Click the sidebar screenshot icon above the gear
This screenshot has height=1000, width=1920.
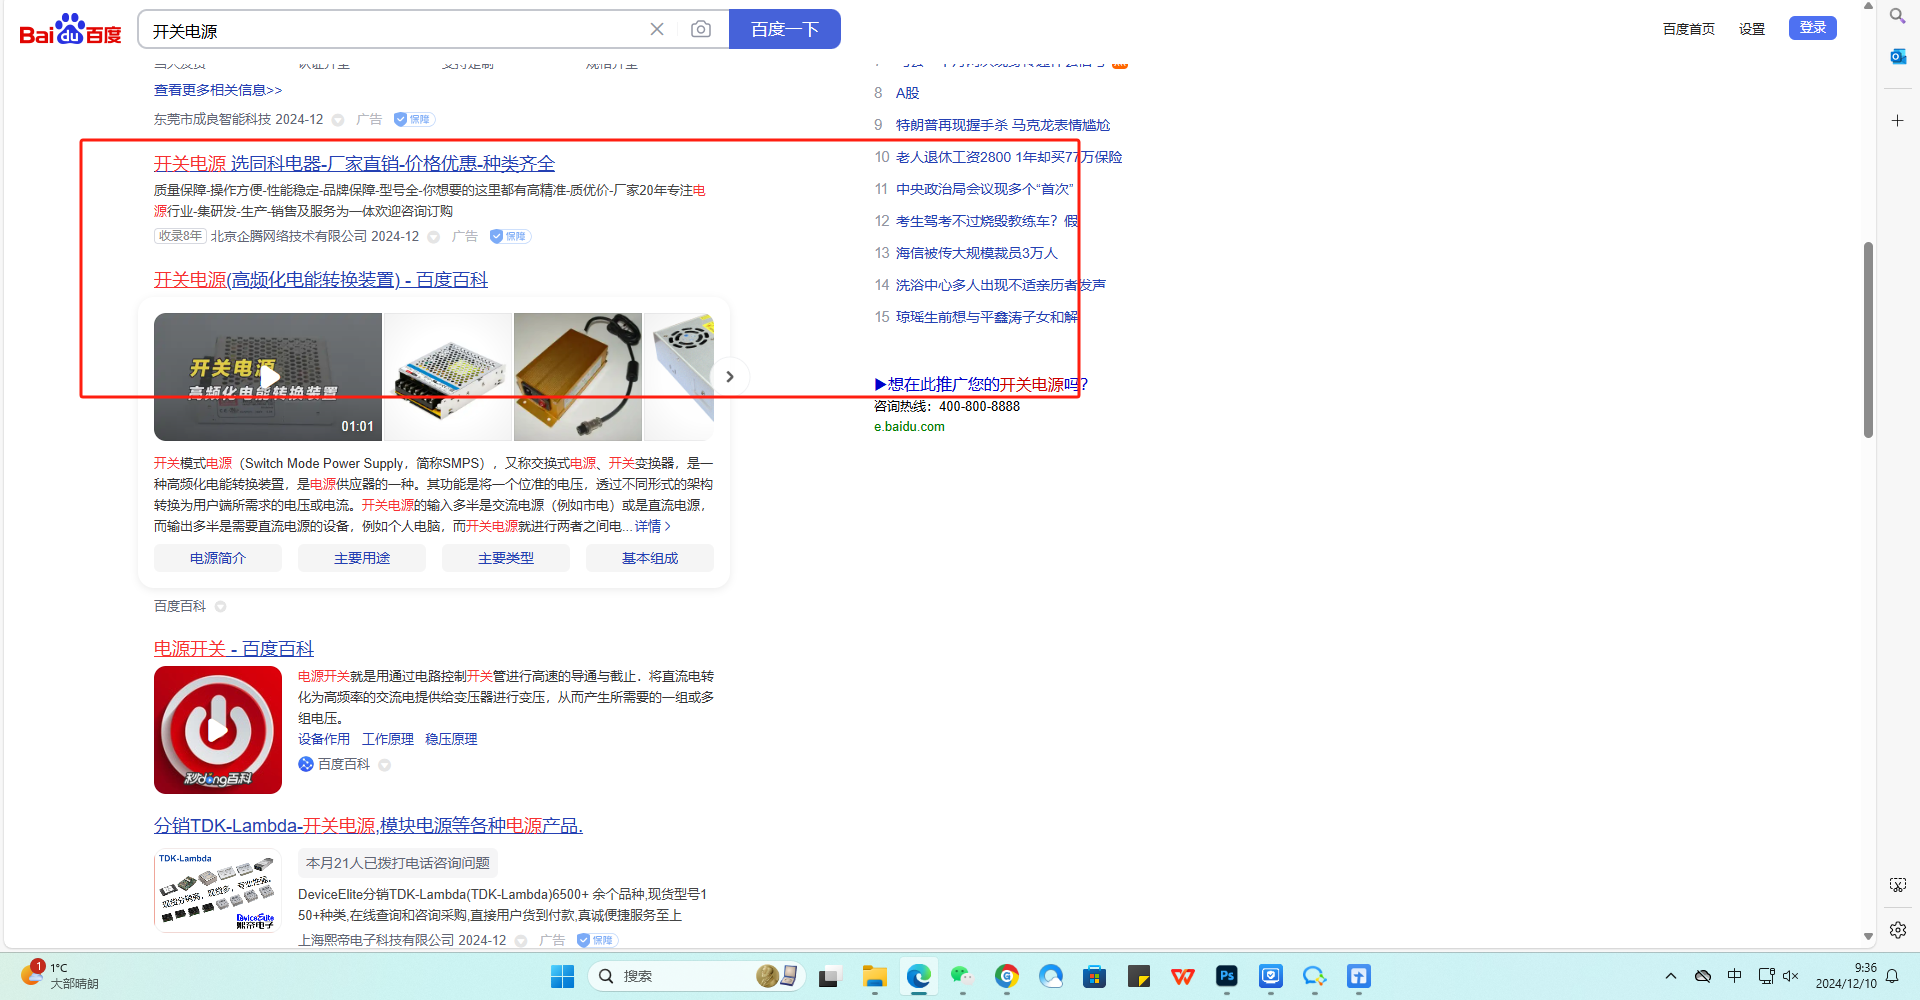(x=1897, y=885)
